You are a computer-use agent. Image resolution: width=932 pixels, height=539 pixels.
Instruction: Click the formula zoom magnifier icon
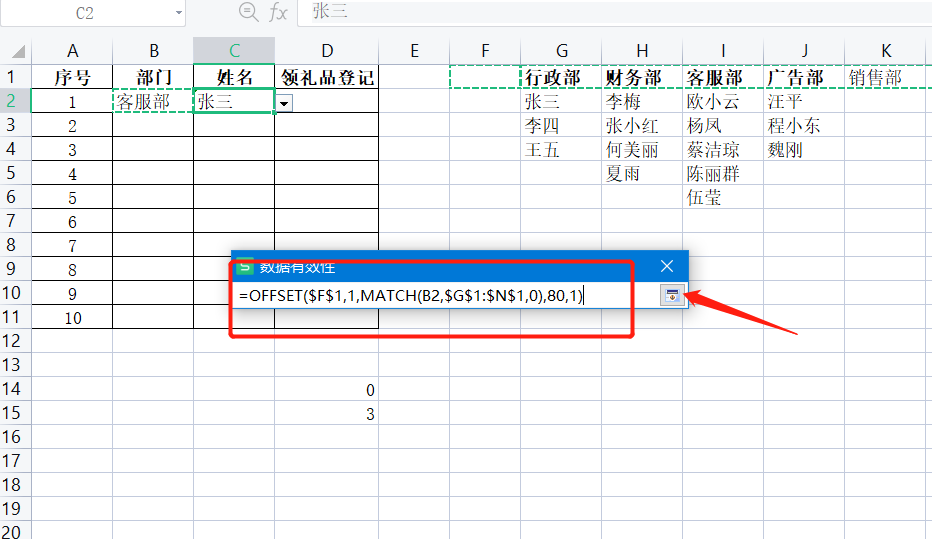coord(248,11)
